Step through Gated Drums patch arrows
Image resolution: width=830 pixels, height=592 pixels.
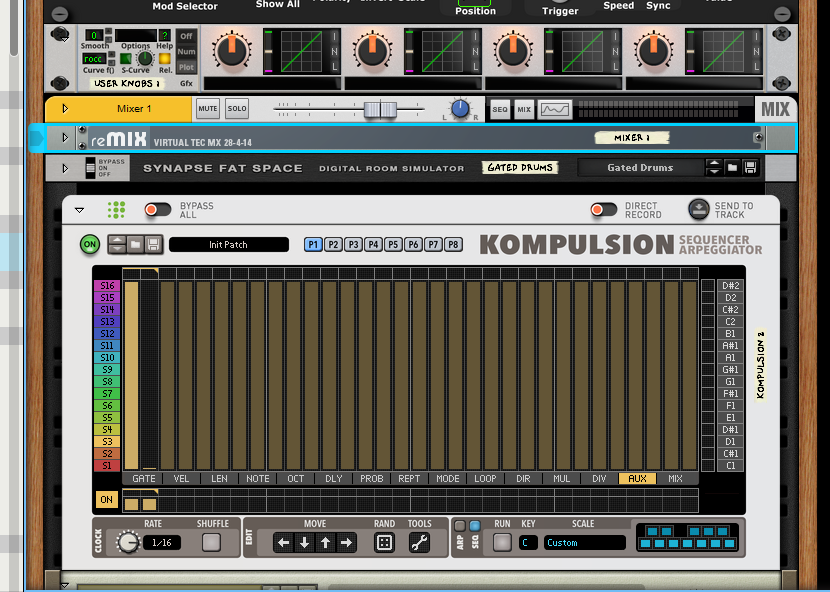point(714,168)
